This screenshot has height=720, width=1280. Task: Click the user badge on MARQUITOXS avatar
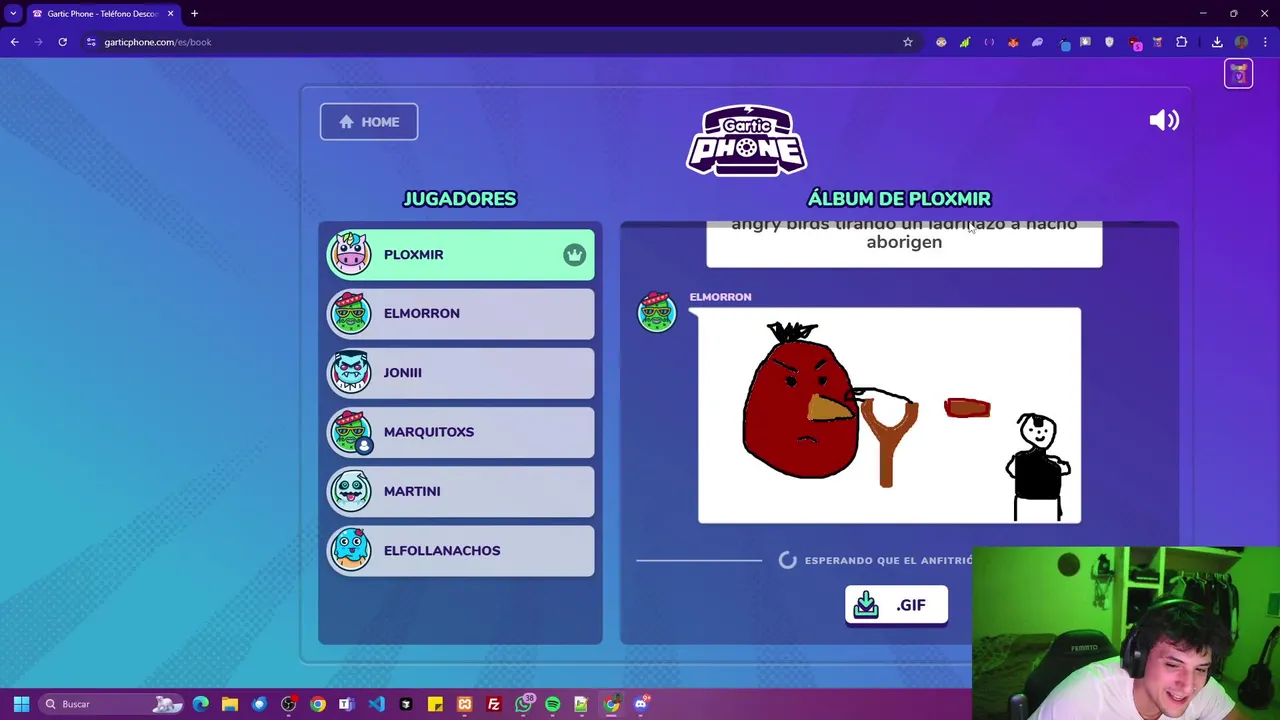tap(364, 446)
